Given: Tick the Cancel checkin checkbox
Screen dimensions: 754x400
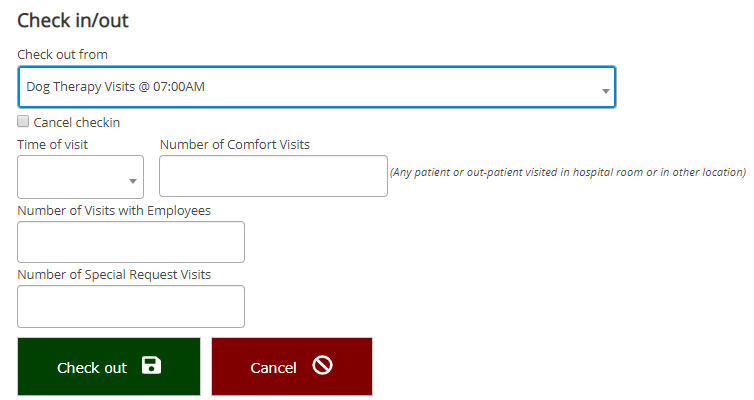Looking at the screenshot, I should tap(23, 122).
